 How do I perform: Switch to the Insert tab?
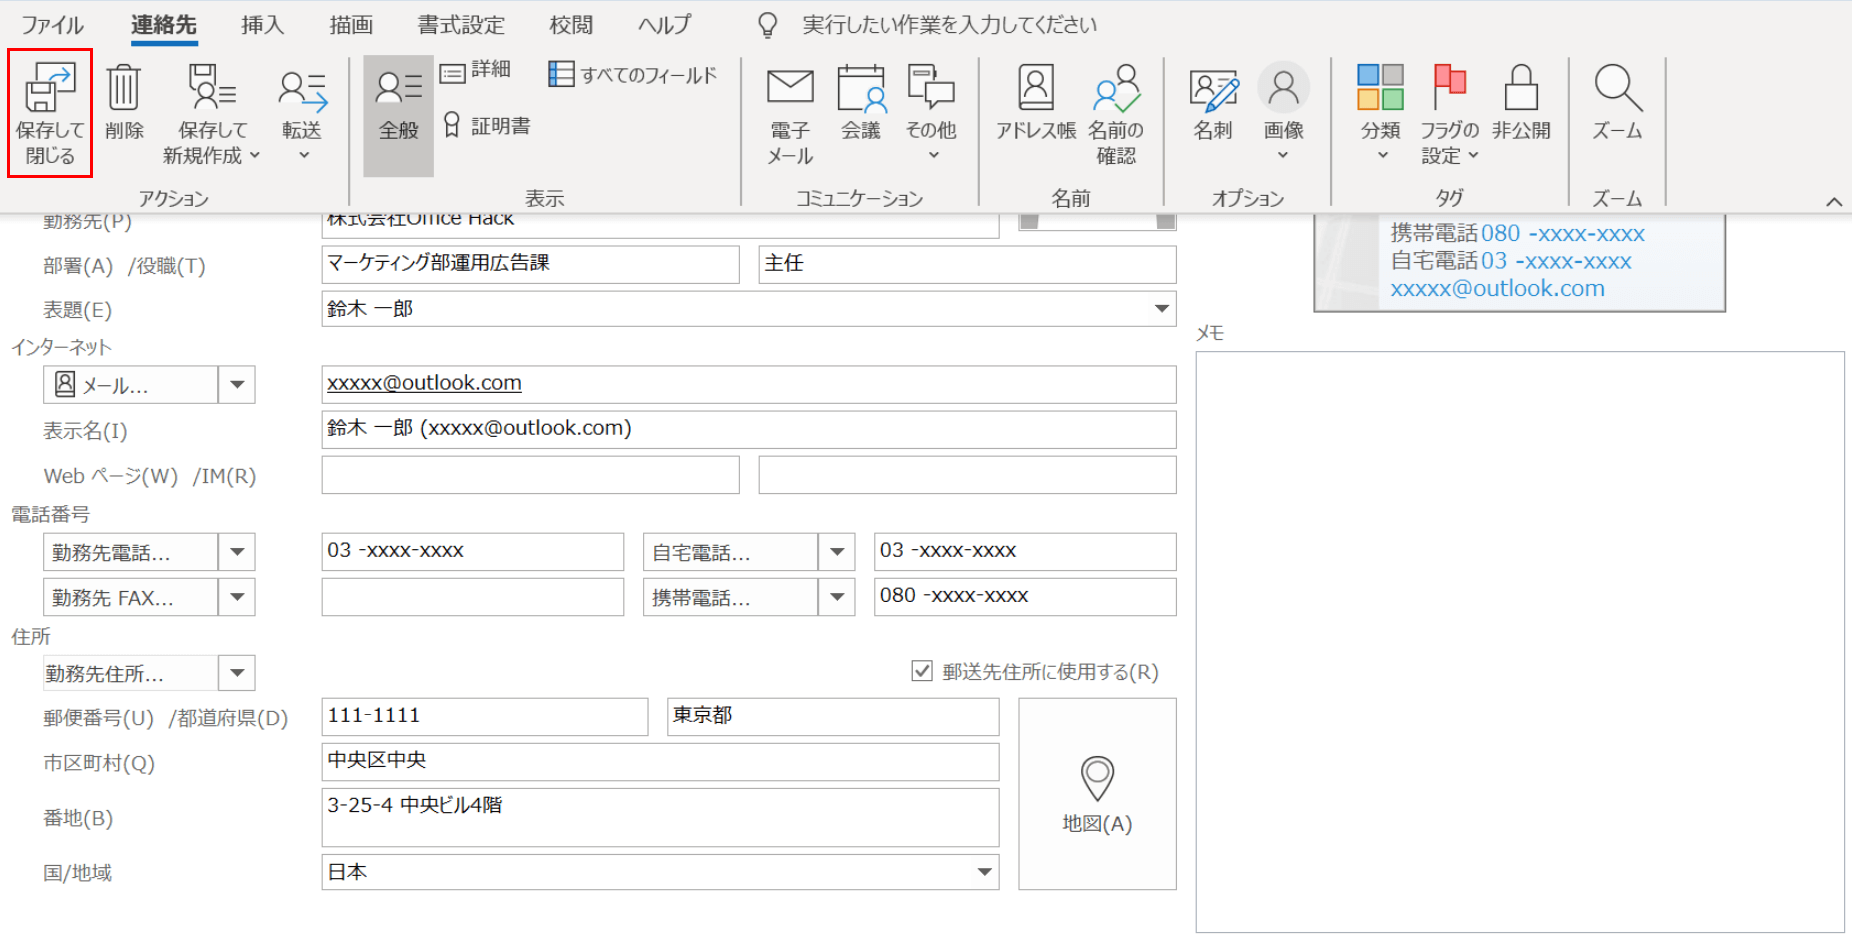coord(262,25)
